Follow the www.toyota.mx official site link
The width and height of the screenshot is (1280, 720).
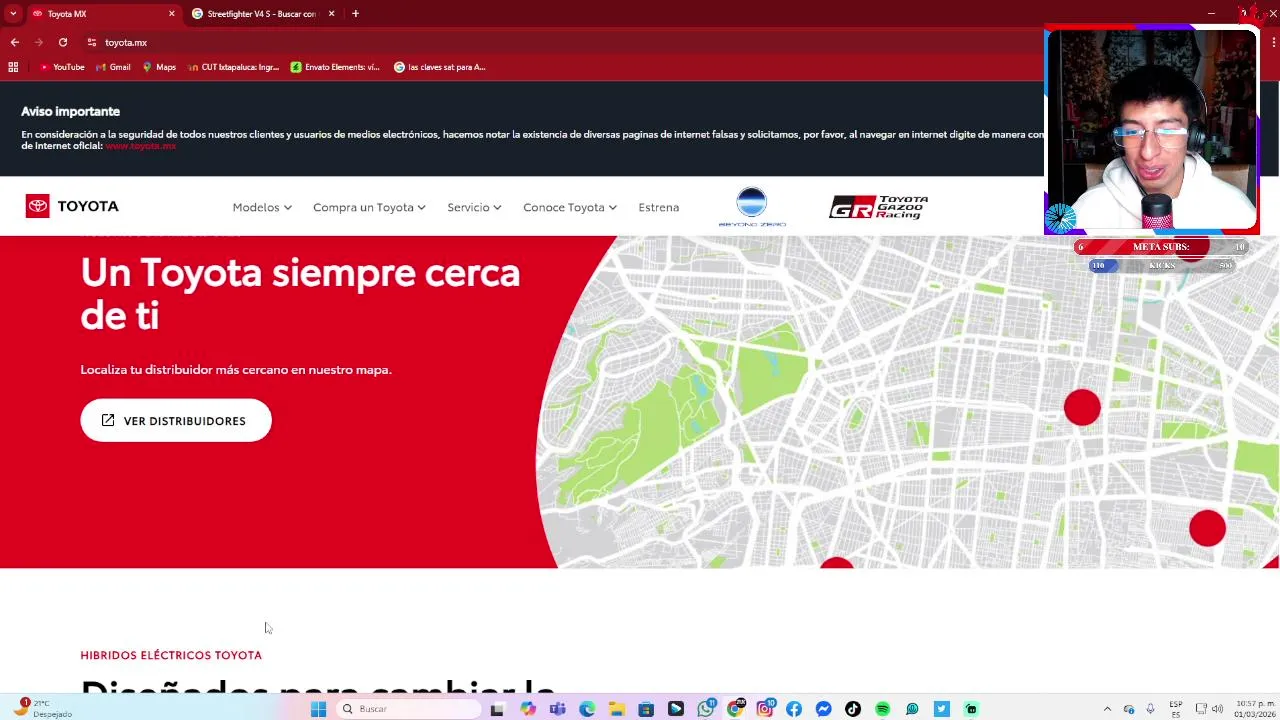tap(141, 146)
